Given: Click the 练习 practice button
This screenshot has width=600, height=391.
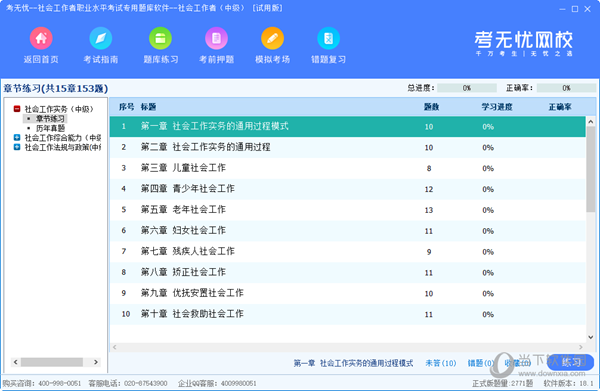Looking at the screenshot, I should click(571, 362).
